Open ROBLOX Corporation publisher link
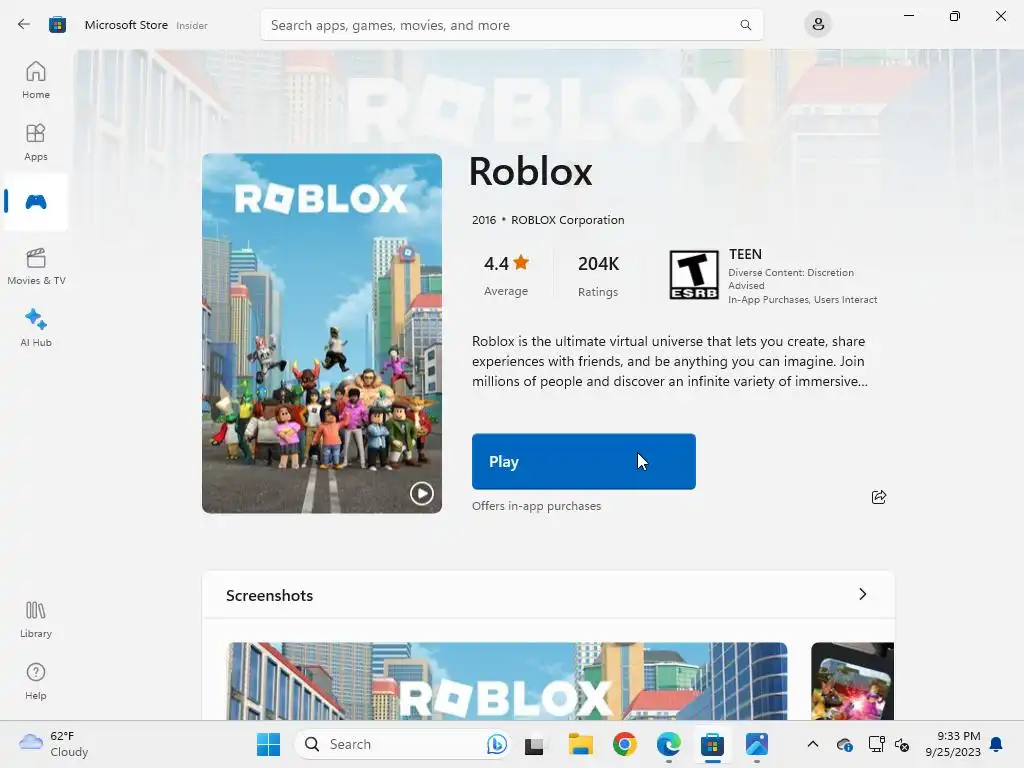 (x=568, y=220)
